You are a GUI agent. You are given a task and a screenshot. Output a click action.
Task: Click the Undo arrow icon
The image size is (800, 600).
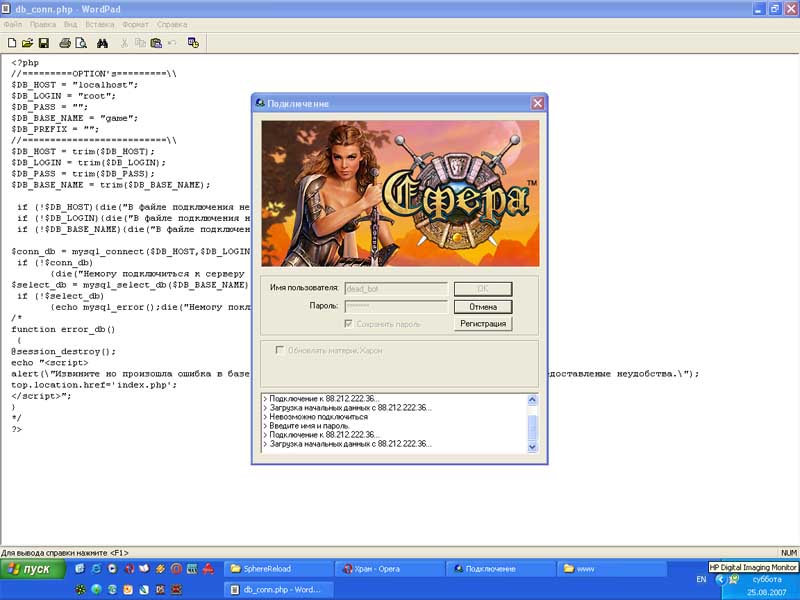tap(172, 43)
